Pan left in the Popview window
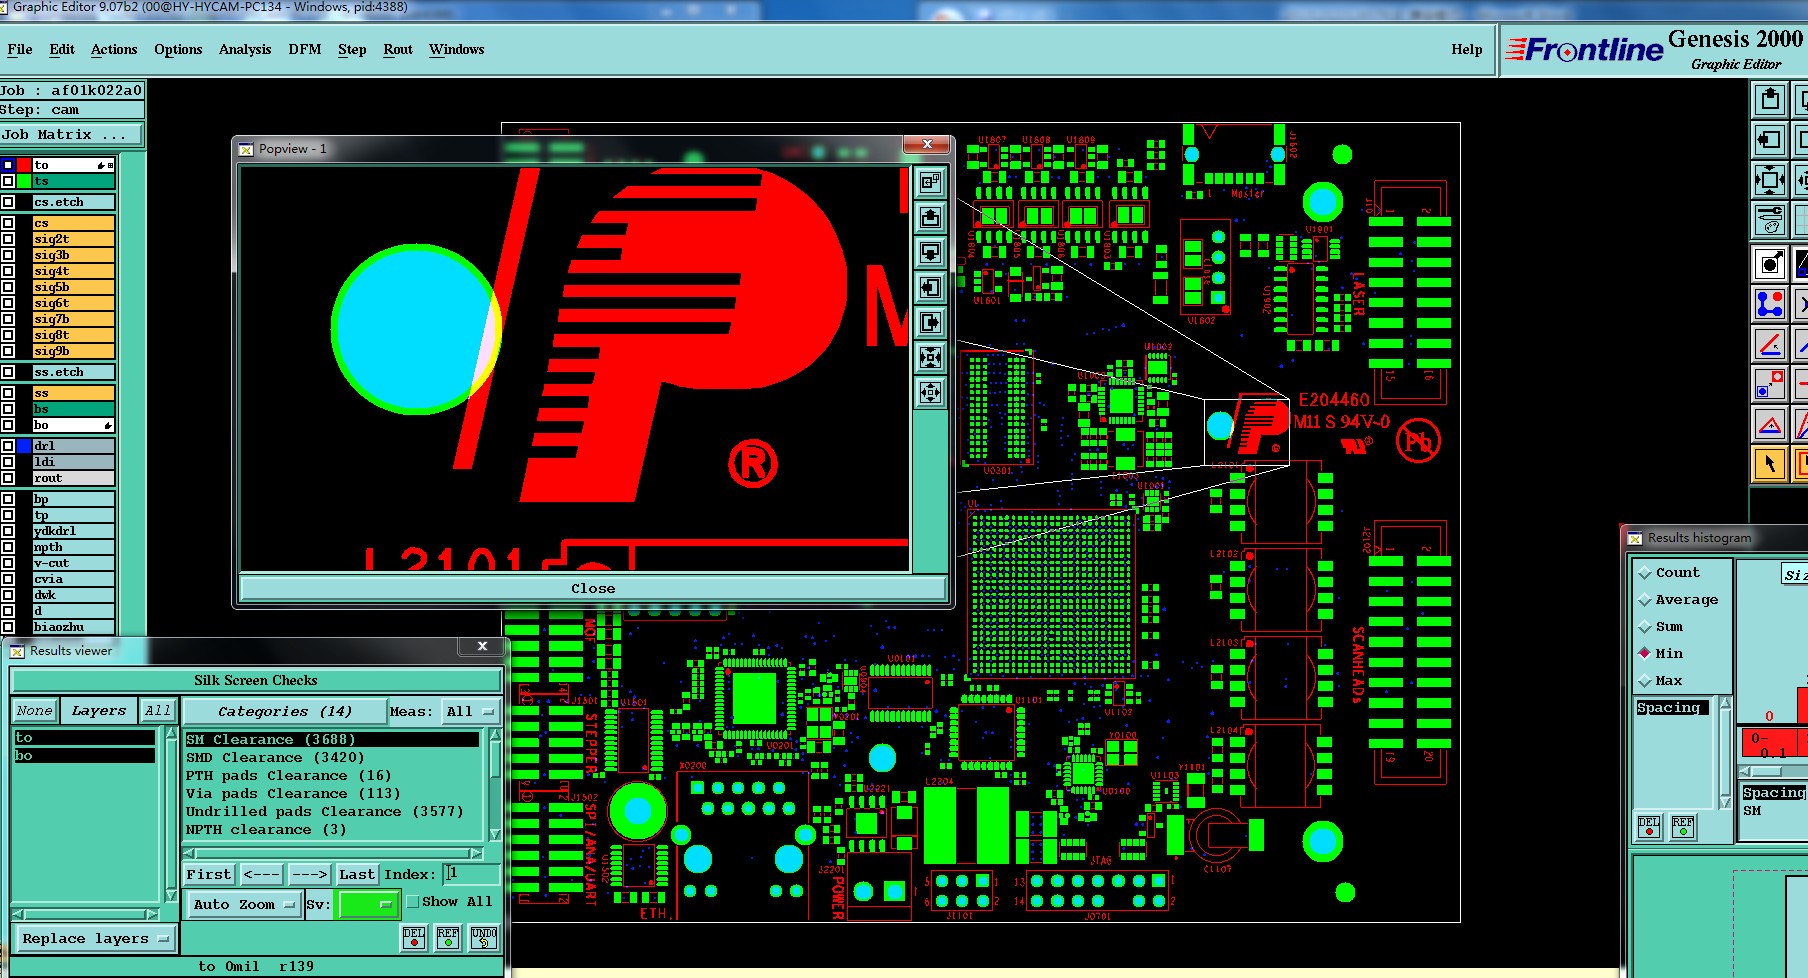The width and height of the screenshot is (1808, 978). click(930, 287)
